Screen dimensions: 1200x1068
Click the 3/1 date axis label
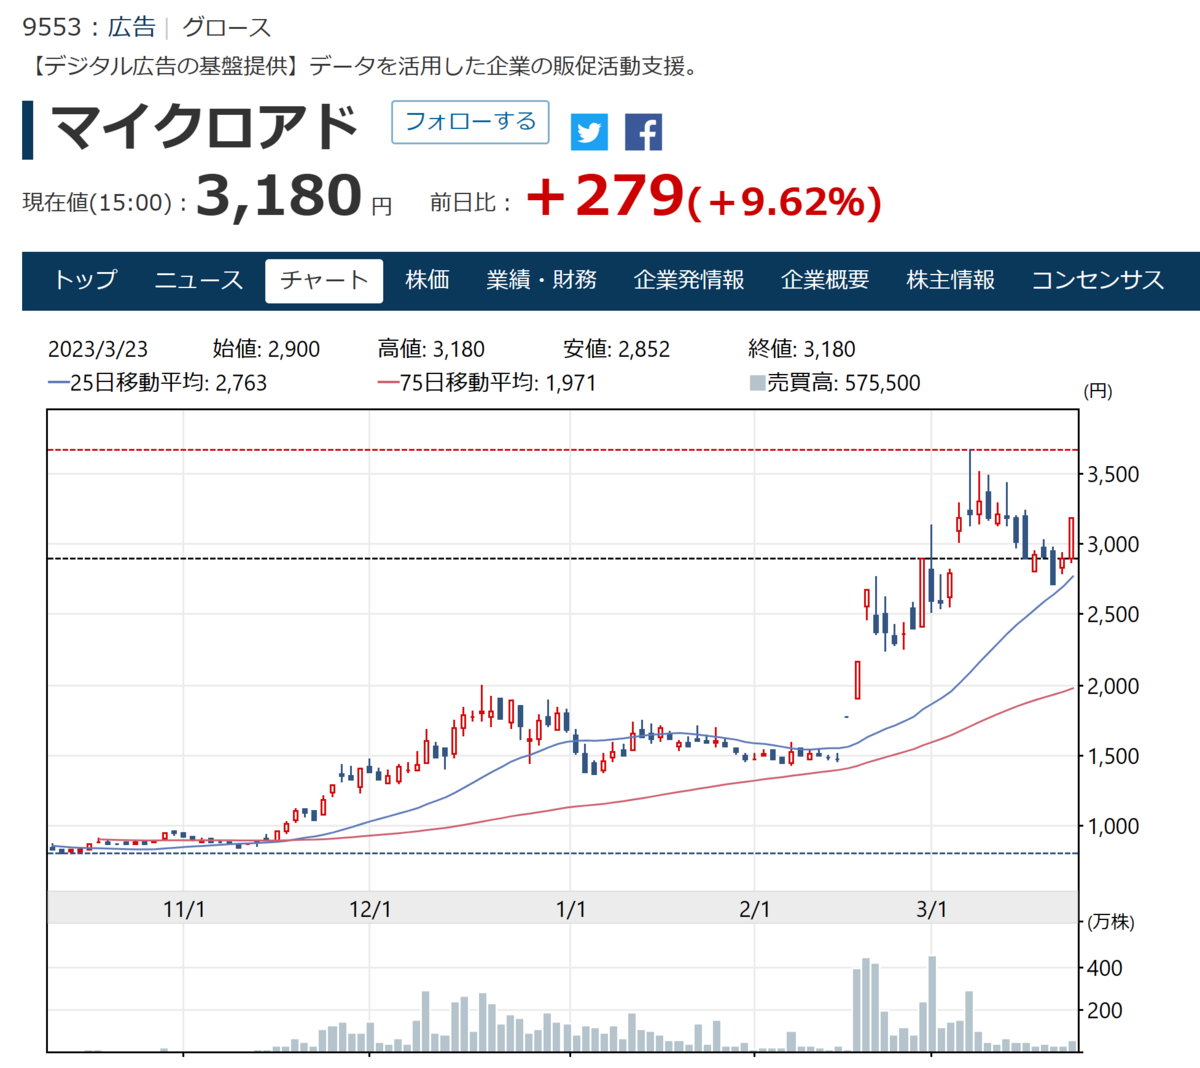(932, 910)
